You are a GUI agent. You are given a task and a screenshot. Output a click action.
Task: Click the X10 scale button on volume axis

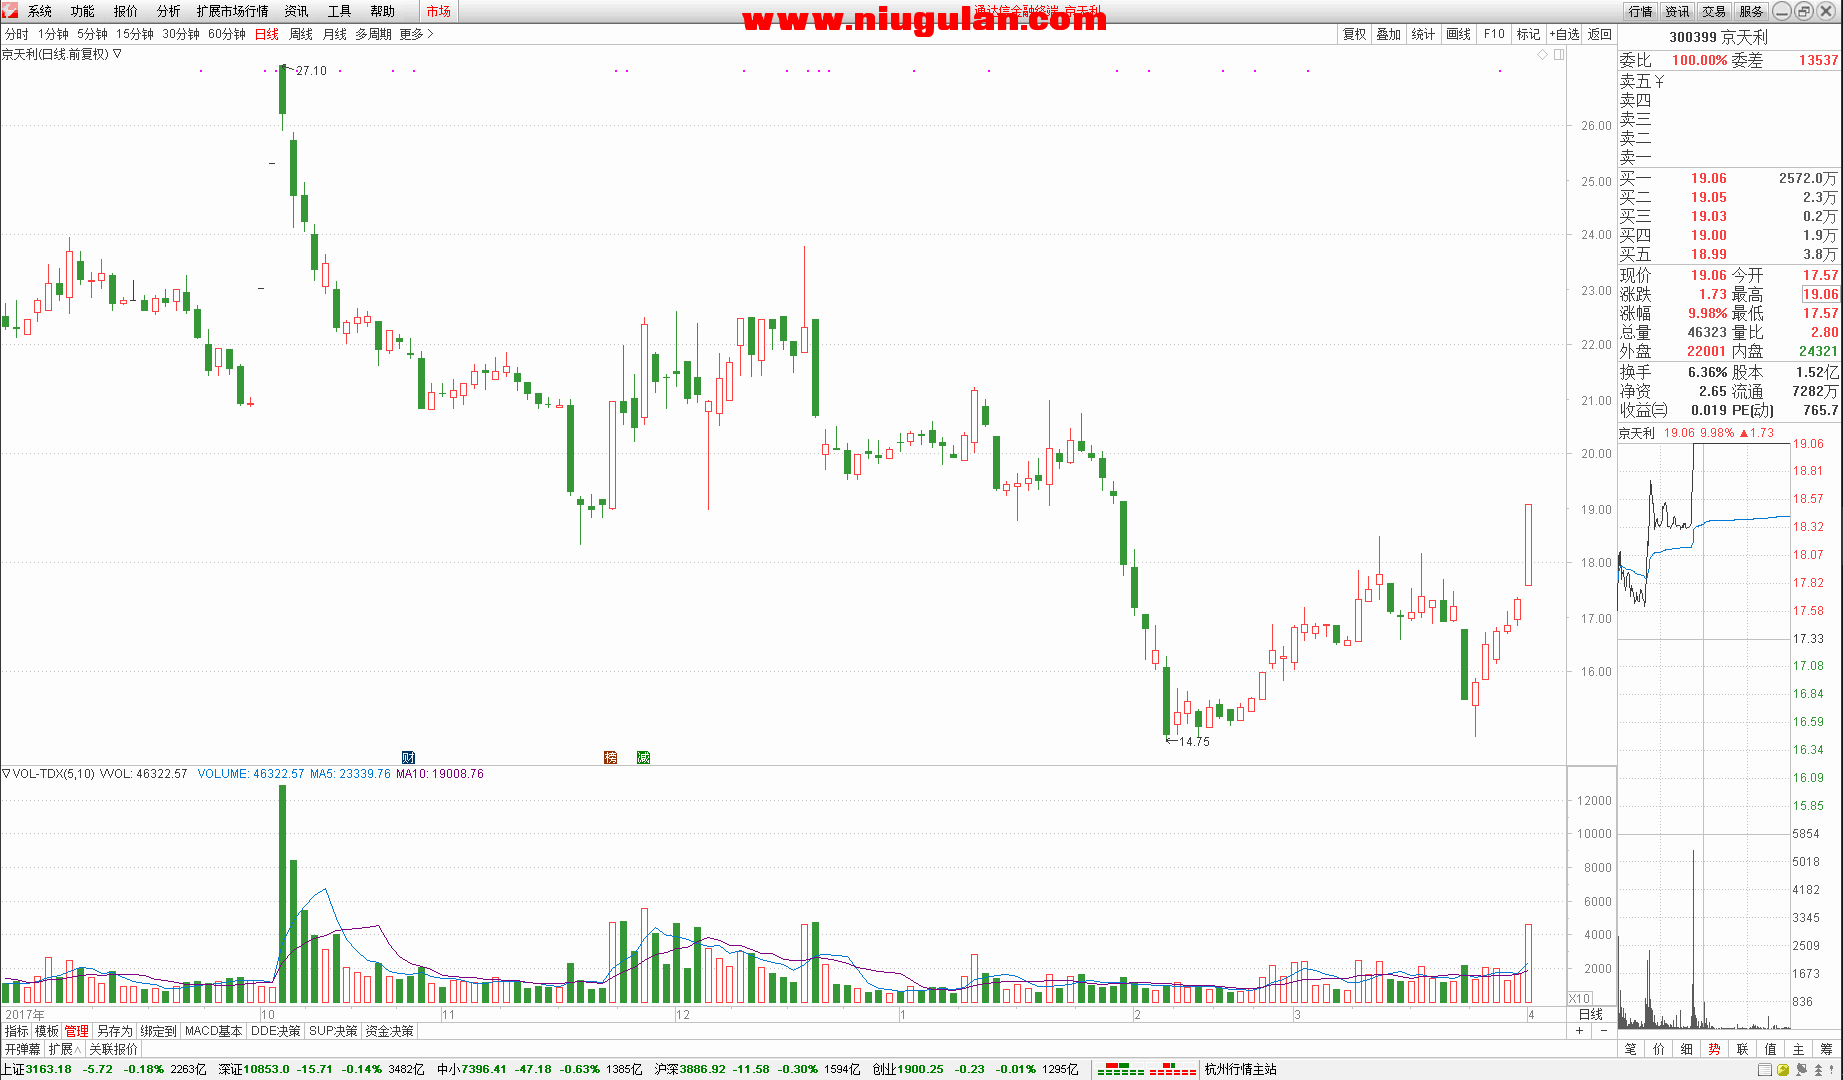coord(1580,998)
